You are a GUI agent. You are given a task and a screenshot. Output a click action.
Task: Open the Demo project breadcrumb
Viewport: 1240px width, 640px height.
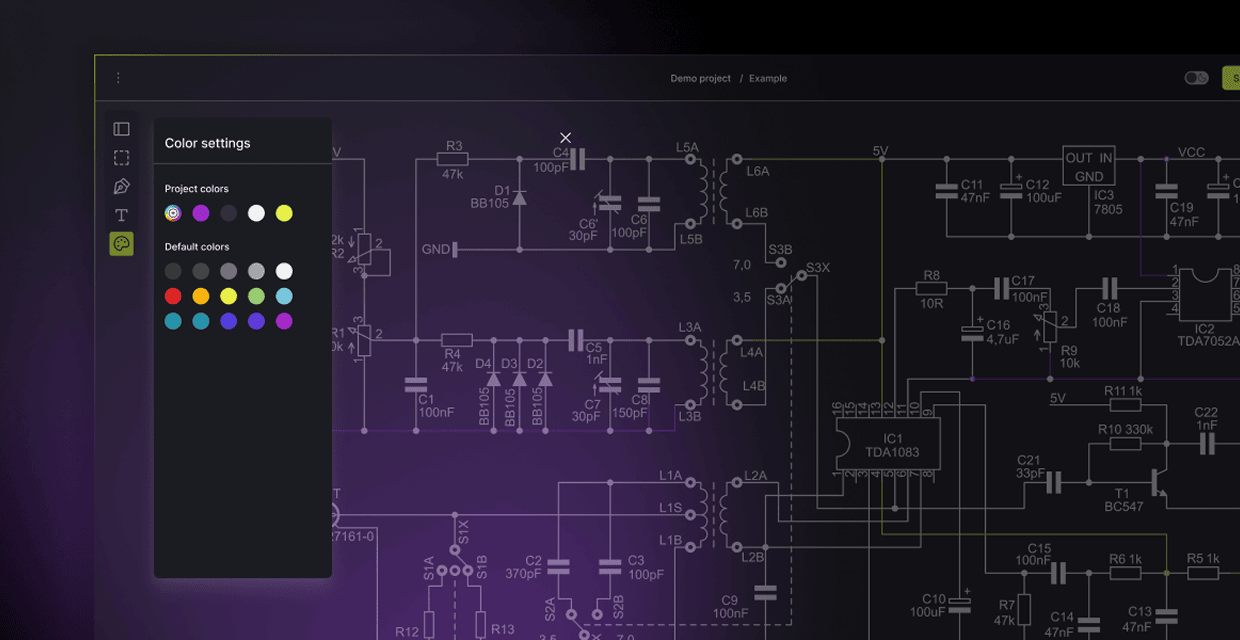[x=701, y=78]
